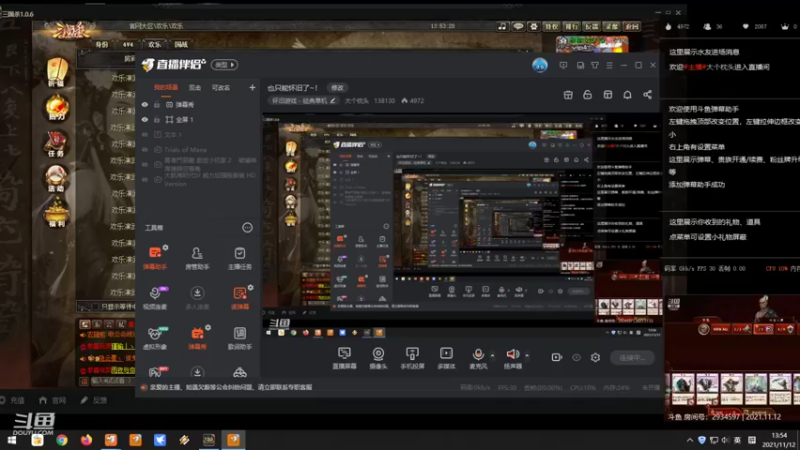The height and width of the screenshot is (450, 800).
Task: Click the 特权 button in game top bar
Action: pos(552,26)
